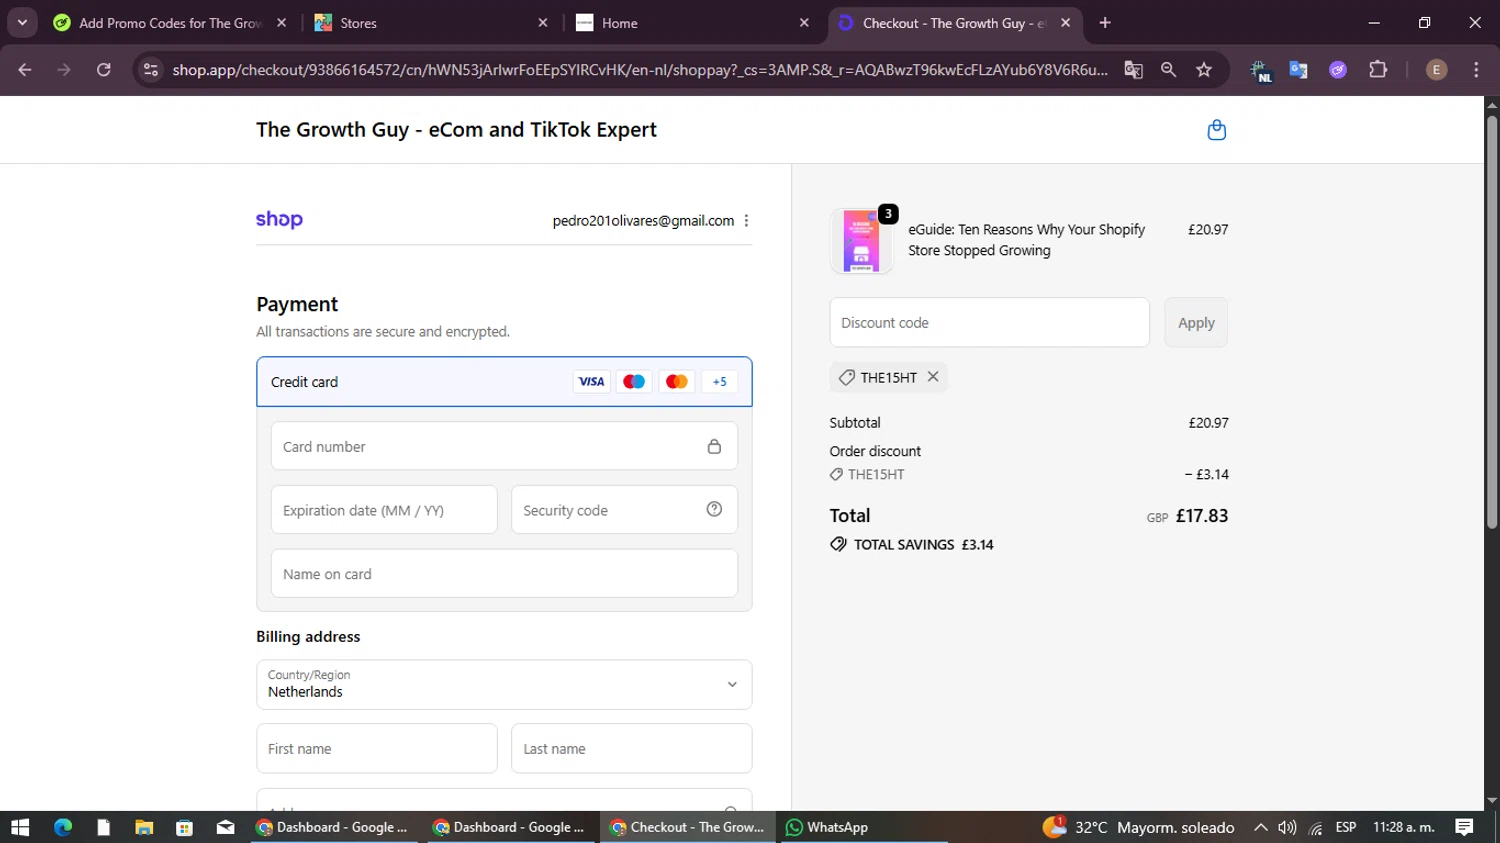Open the Extensions puzzle icon
Screen dimensions: 1500x843
point(1378,70)
